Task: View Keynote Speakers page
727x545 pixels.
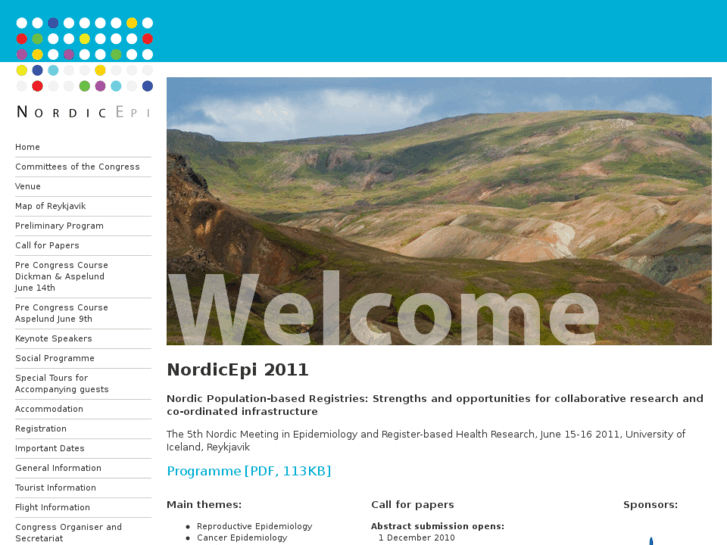Action: point(53,339)
